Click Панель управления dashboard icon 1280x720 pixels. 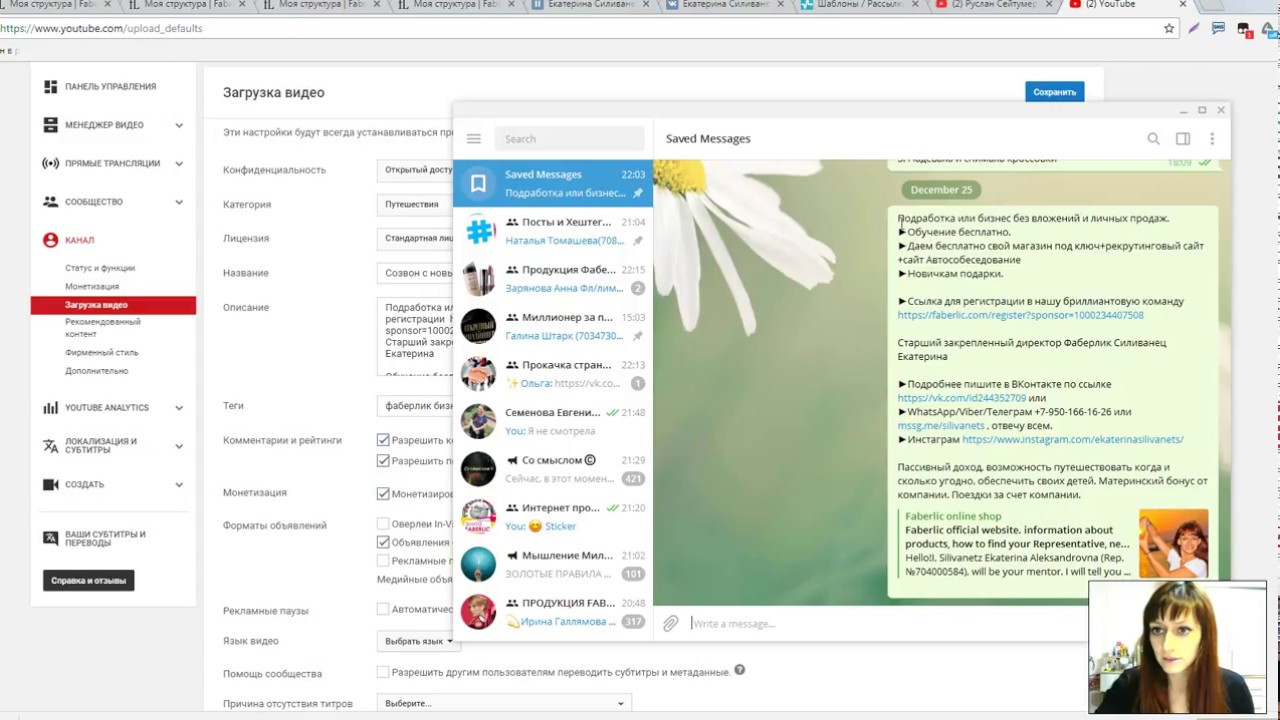tap(50, 87)
